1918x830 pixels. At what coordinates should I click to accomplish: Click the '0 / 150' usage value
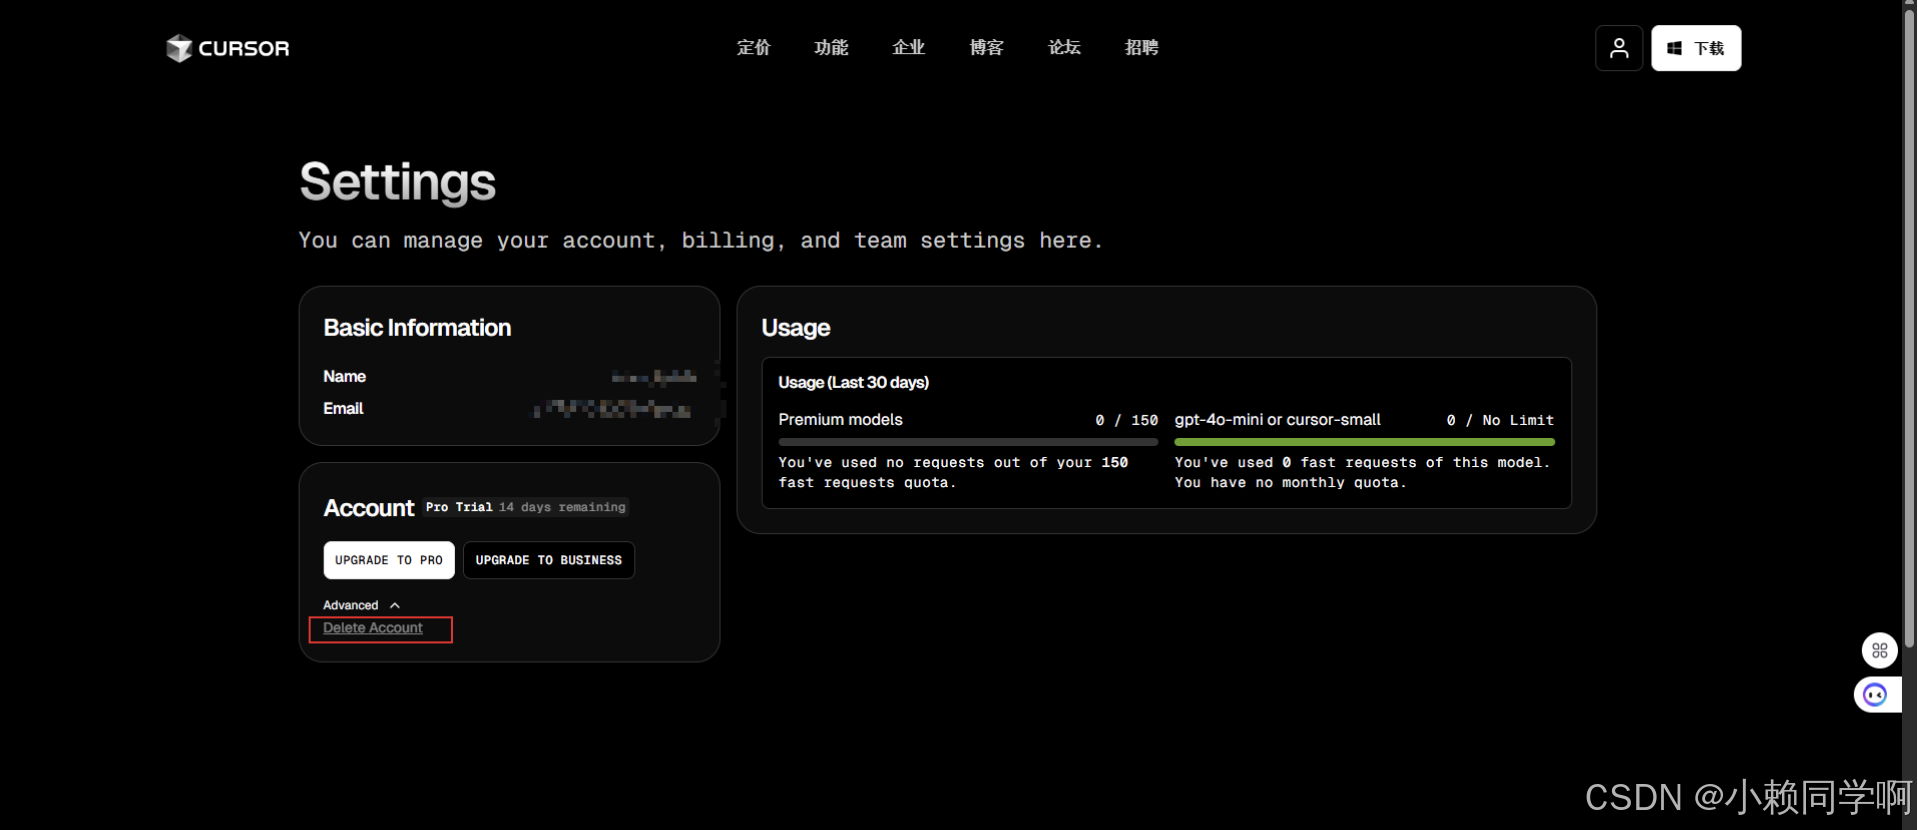pyautogui.click(x=1126, y=420)
